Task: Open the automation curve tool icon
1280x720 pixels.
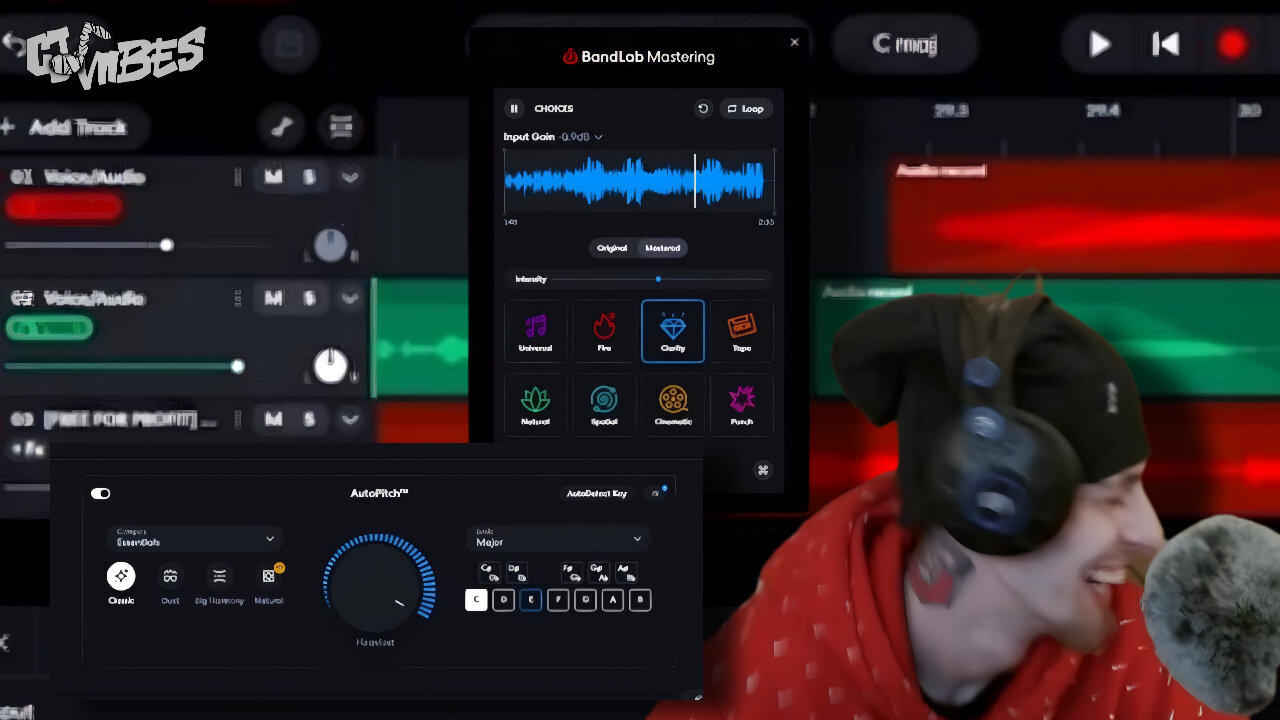Action: pyautogui.click(x=282, y=127)
